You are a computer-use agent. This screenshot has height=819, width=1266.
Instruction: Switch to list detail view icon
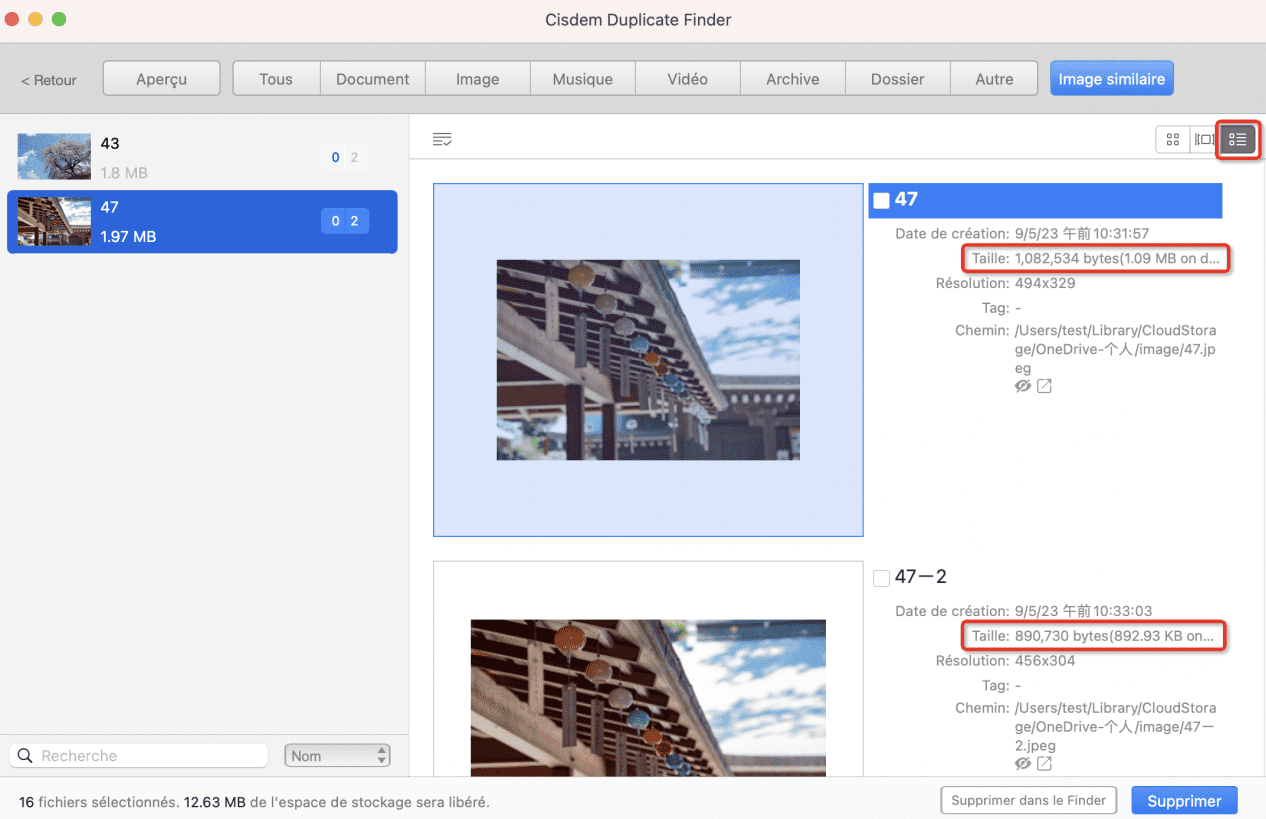coord(1238,140)
